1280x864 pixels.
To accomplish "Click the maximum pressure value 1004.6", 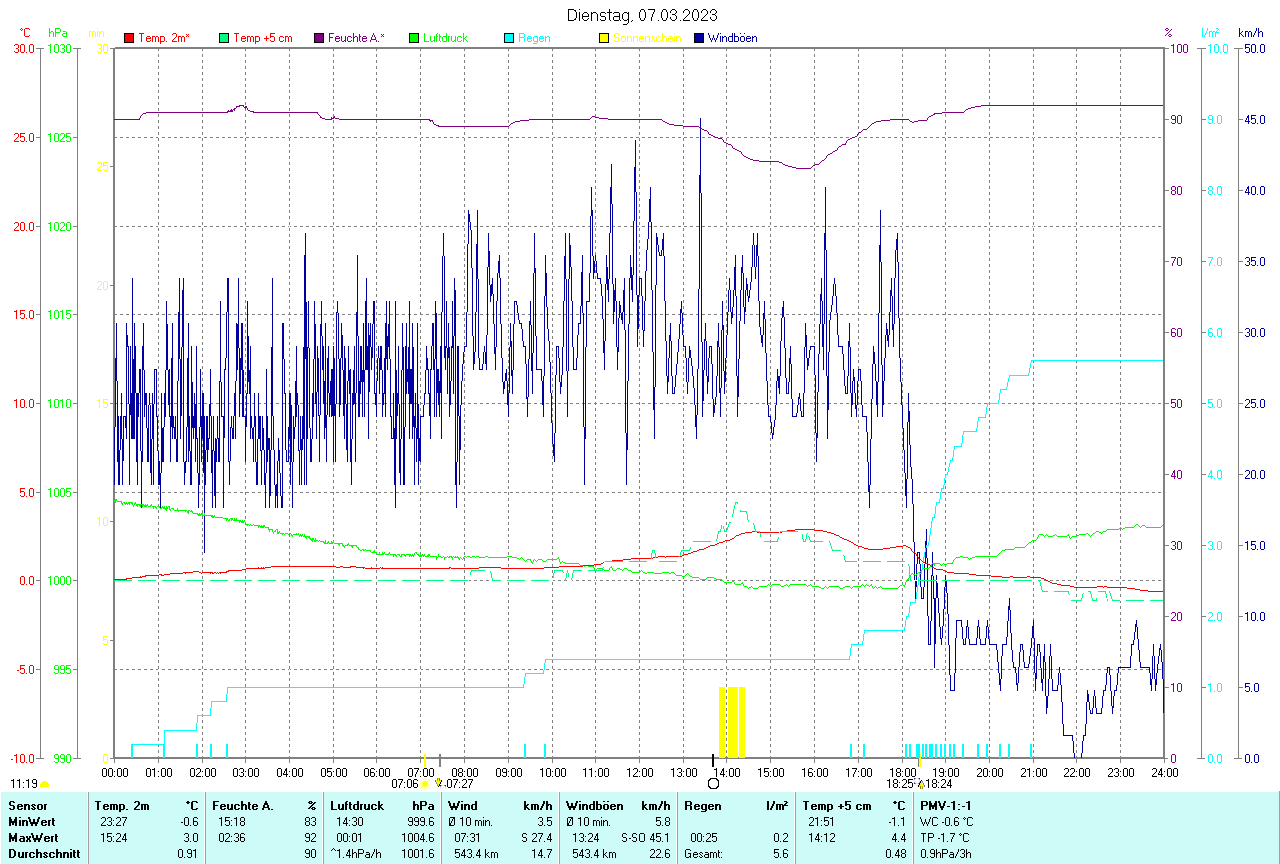I will [x=416, y=837].
